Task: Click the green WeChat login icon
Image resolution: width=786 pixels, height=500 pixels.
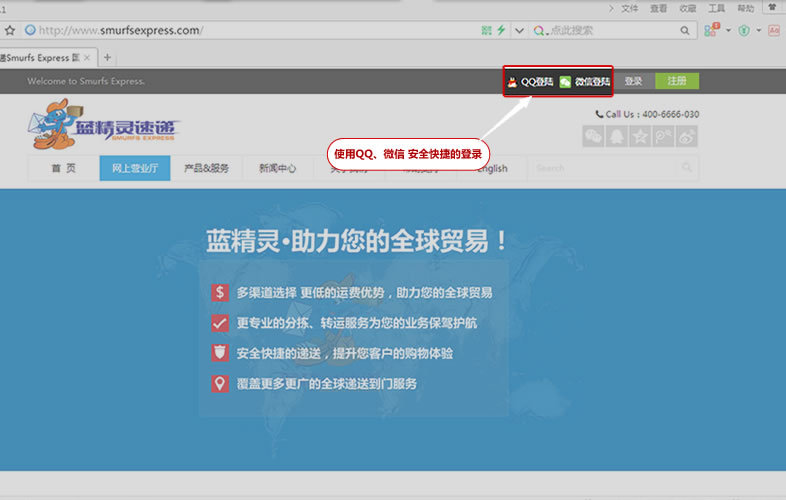Action: tap(565, 82)
